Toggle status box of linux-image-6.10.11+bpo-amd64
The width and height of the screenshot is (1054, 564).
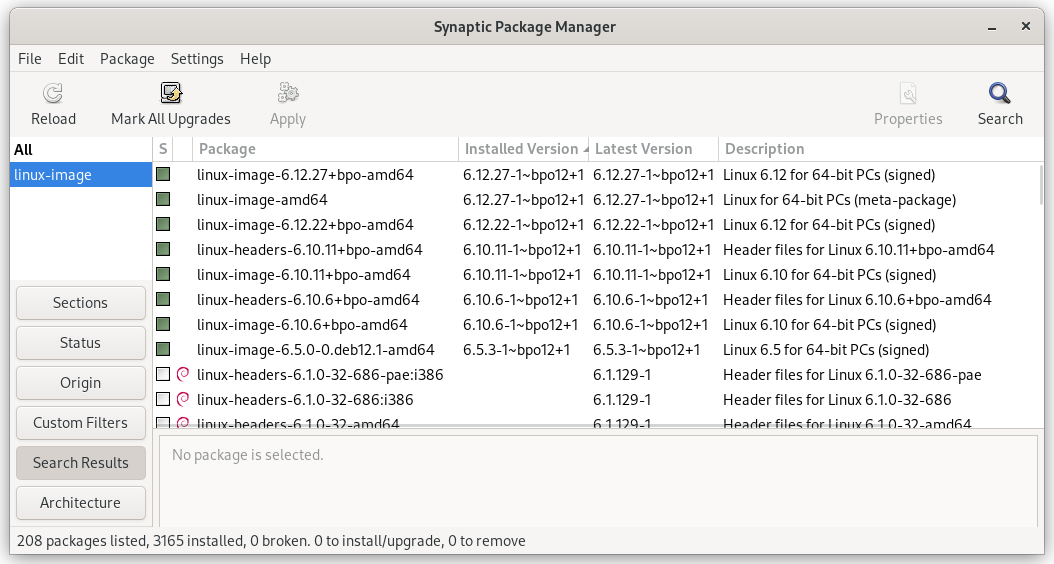click(163, 274)
